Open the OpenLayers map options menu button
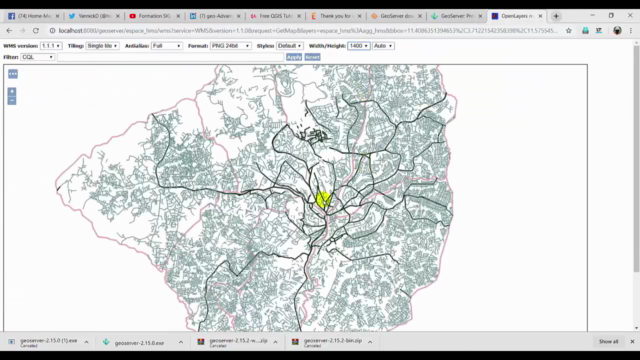The width and height of the screenshot is (640, 360). (x=13, y=74)
